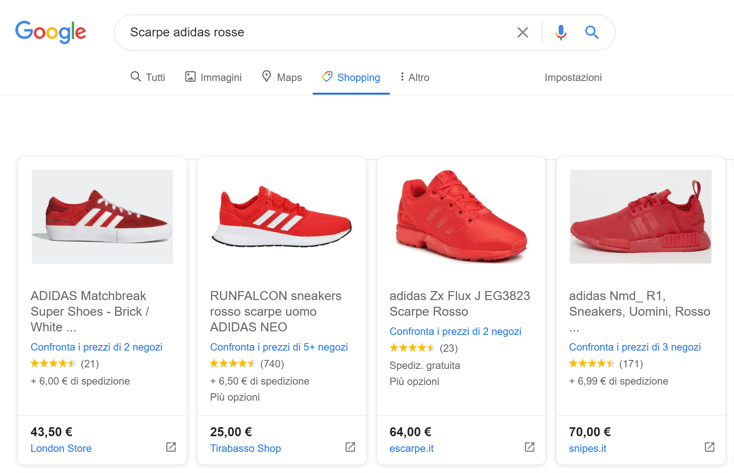The image size is (734, 473).
Task: Open external link icon for Tirabasso Shop
Action: tap(350, 447)
